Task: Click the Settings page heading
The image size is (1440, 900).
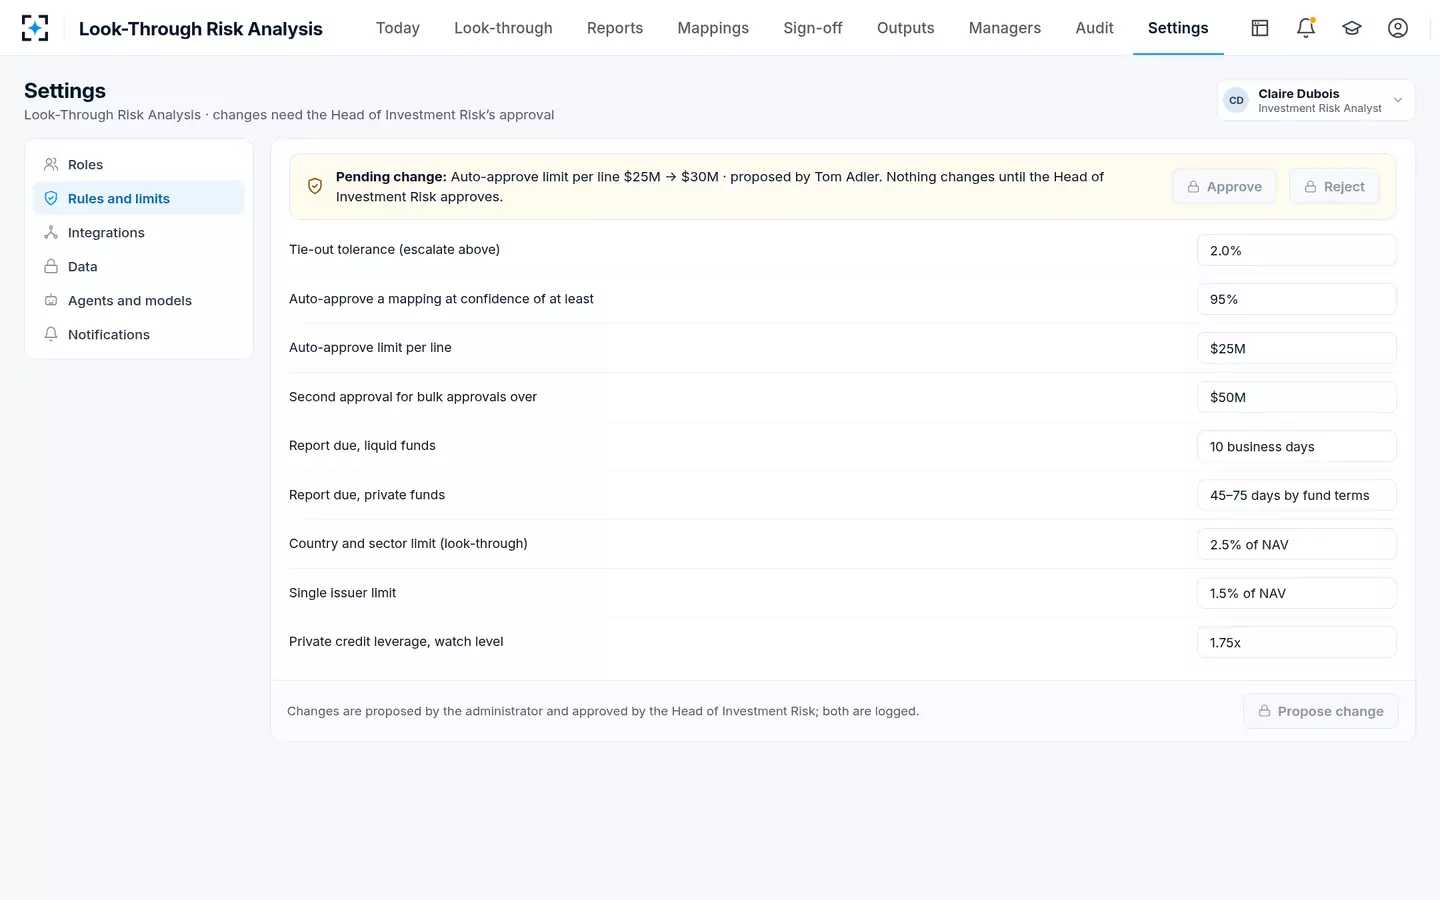Action: [65, 91]
